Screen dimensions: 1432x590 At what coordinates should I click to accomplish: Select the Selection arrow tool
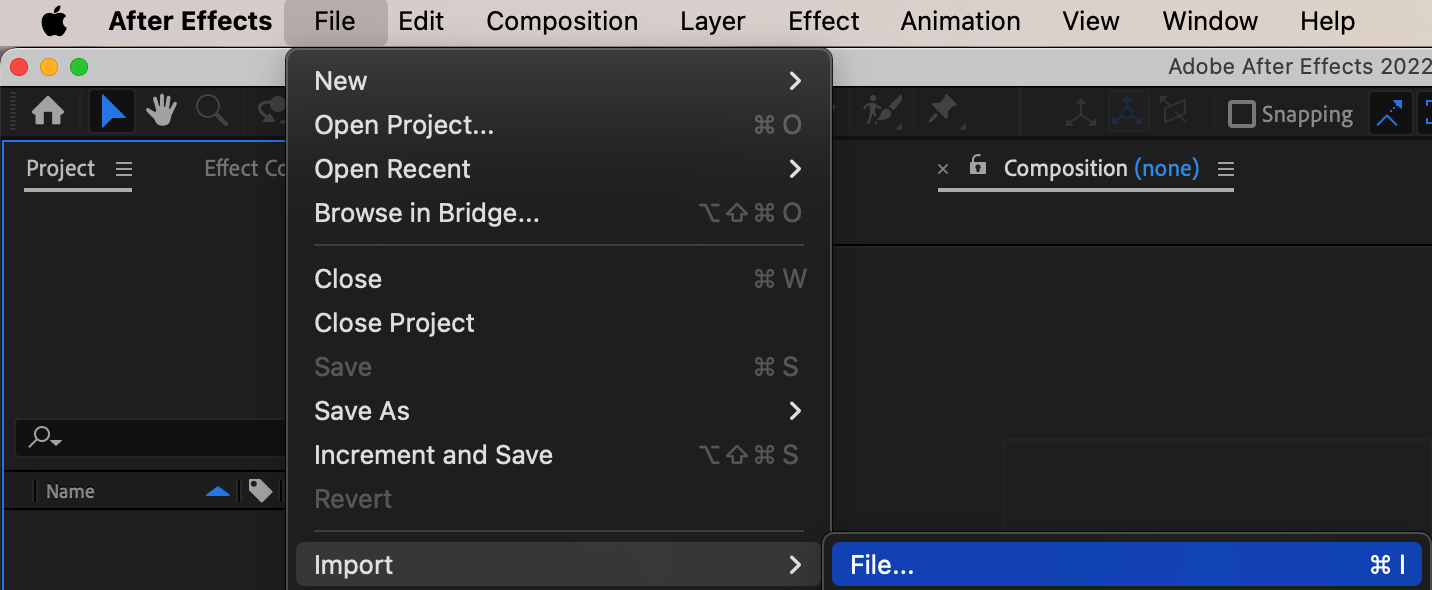click(x=112, y=112)
